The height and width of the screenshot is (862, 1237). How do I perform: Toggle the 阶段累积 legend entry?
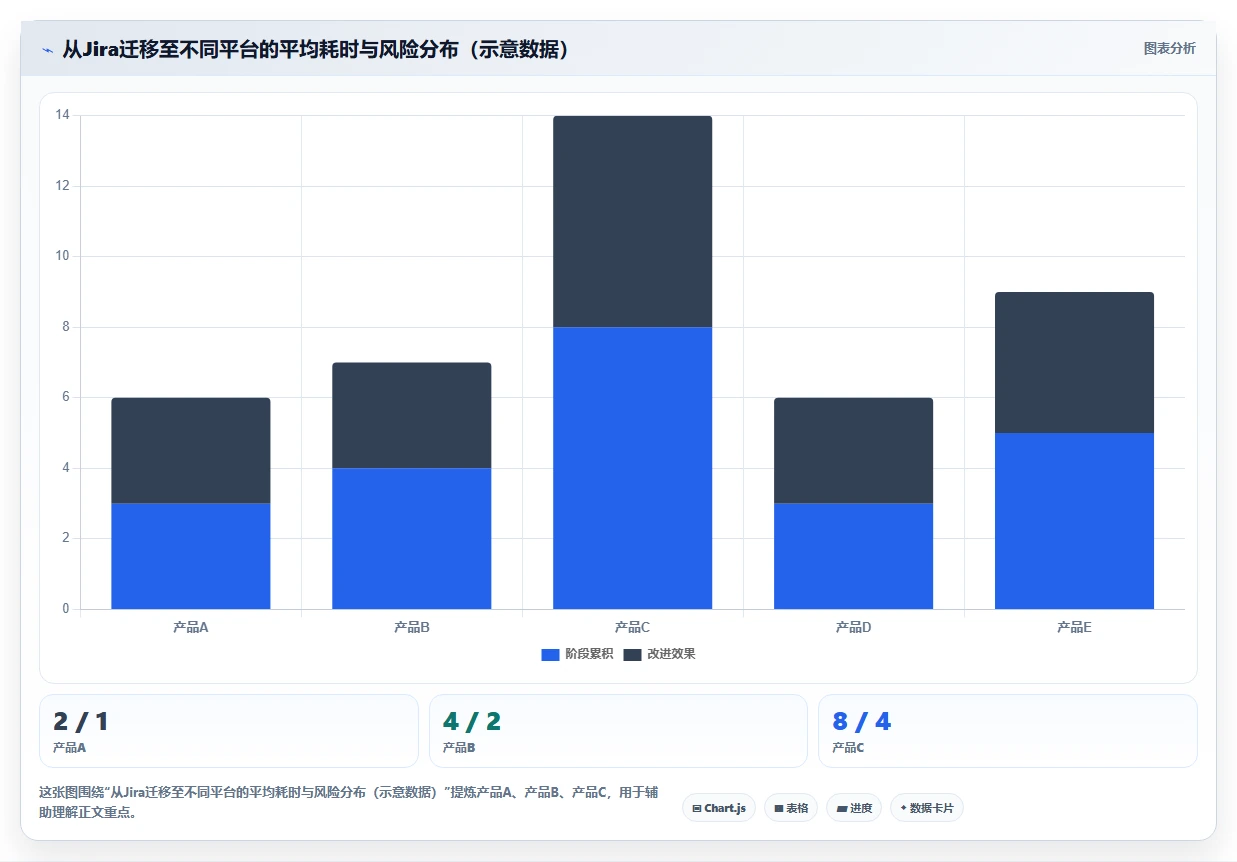pyautogui.click(x=577, y=654)
